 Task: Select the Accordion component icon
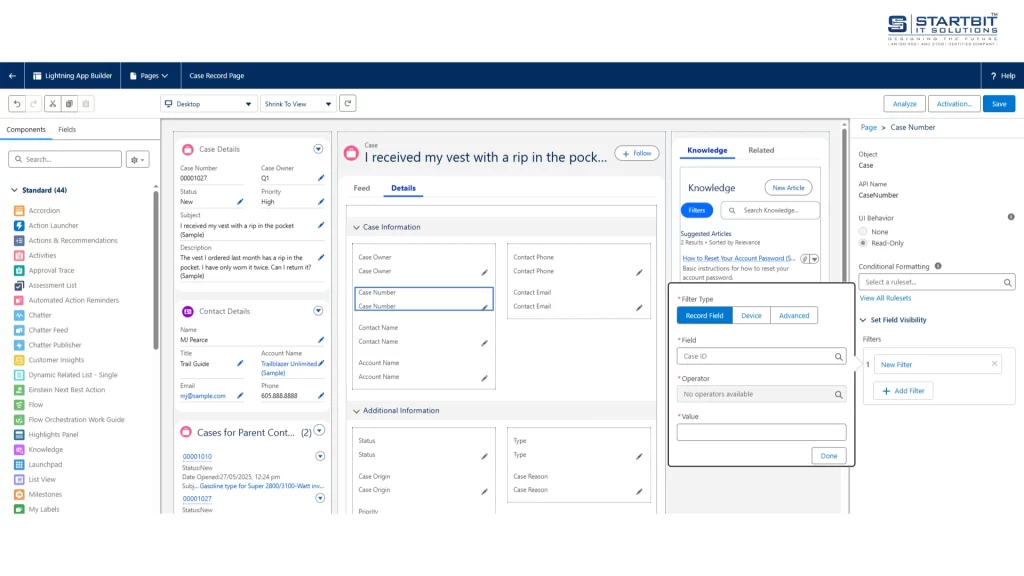[19, 210]
